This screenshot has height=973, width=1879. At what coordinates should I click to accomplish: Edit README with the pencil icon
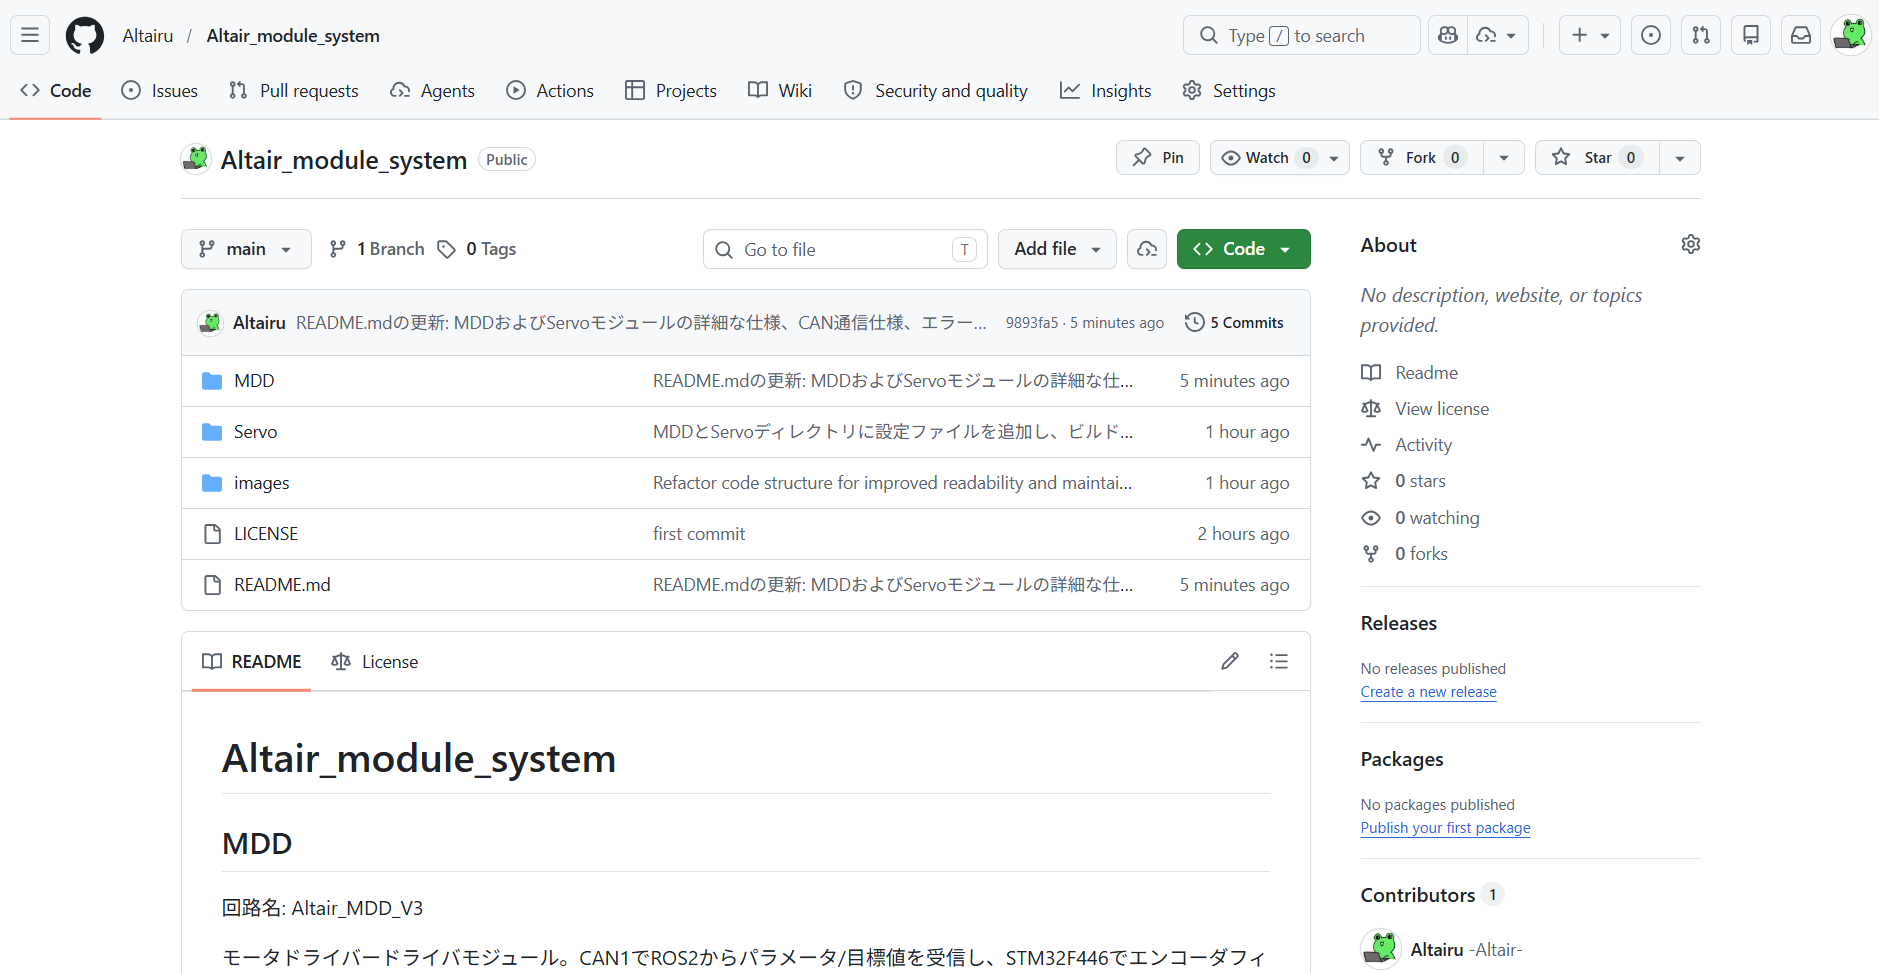pyautogui.click(x=1230, y=661)
